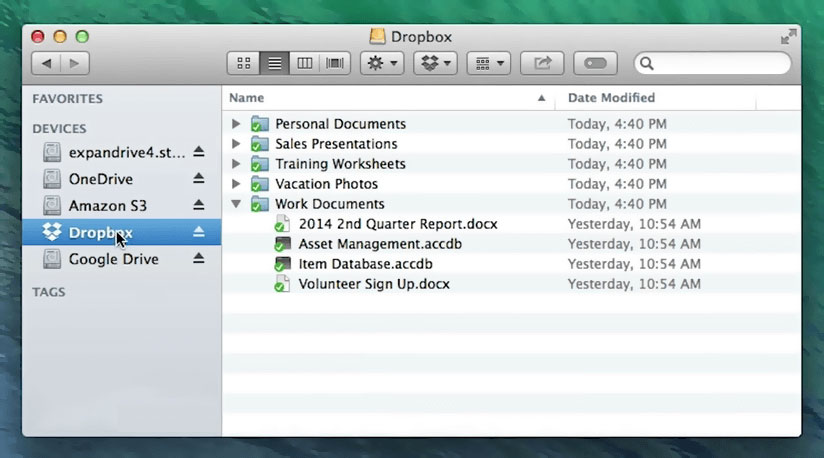
Task: Expand the Vacation Photos folder
Action: coord(236,184)
